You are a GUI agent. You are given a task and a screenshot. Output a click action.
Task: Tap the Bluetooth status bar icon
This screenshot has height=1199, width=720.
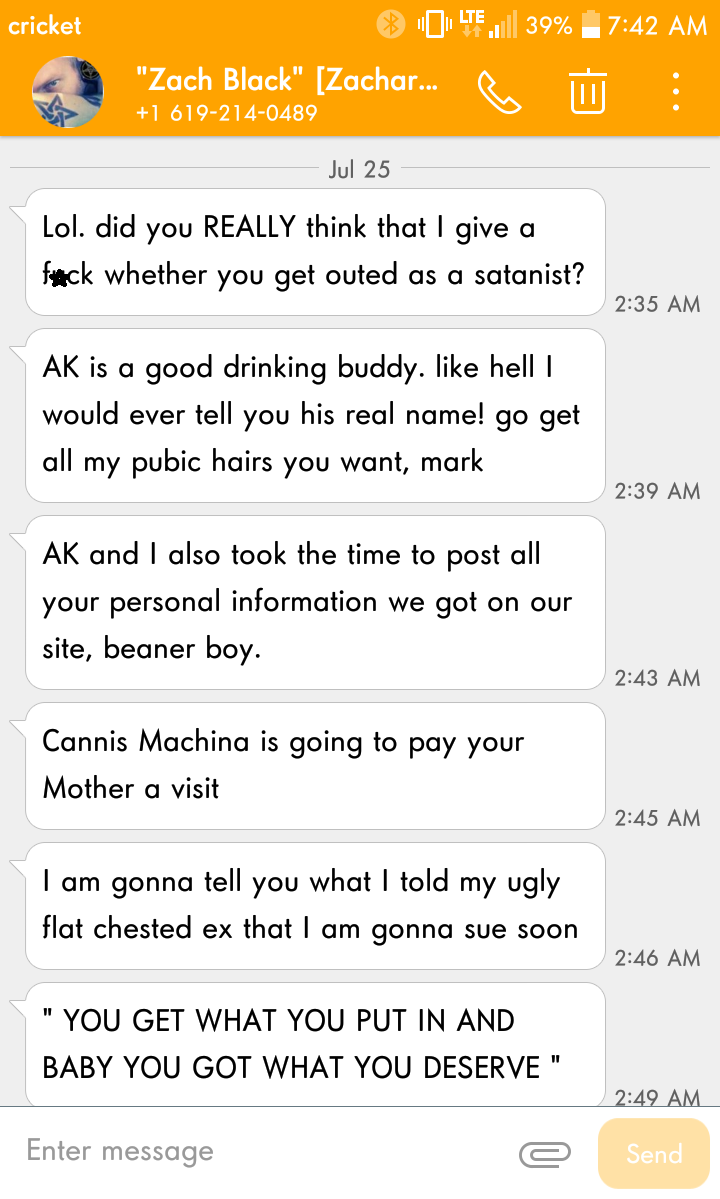click(x=391, y=24)
